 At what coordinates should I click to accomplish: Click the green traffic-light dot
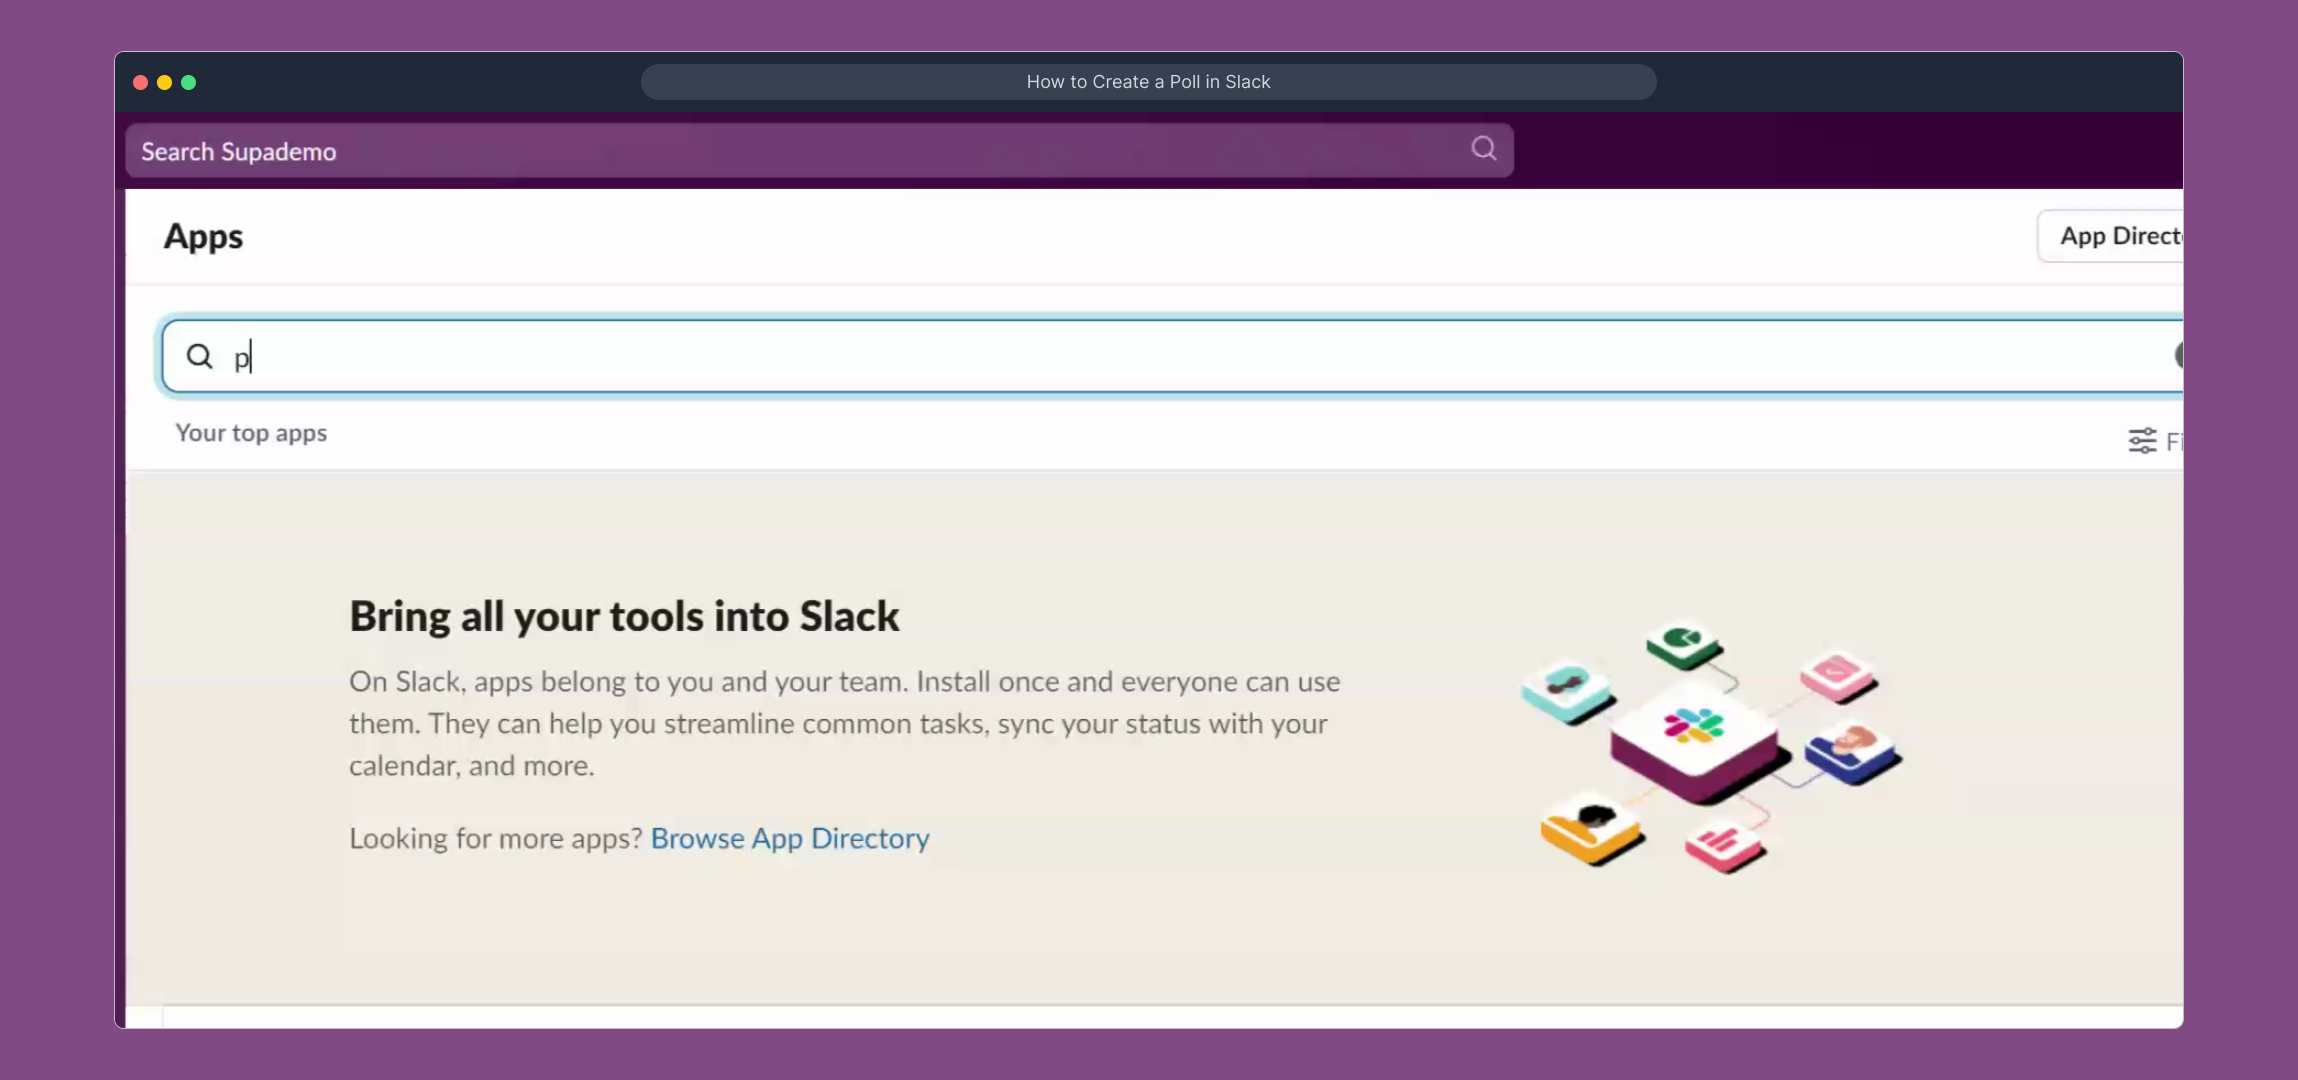pyautogui.click(x=189, y=82)
